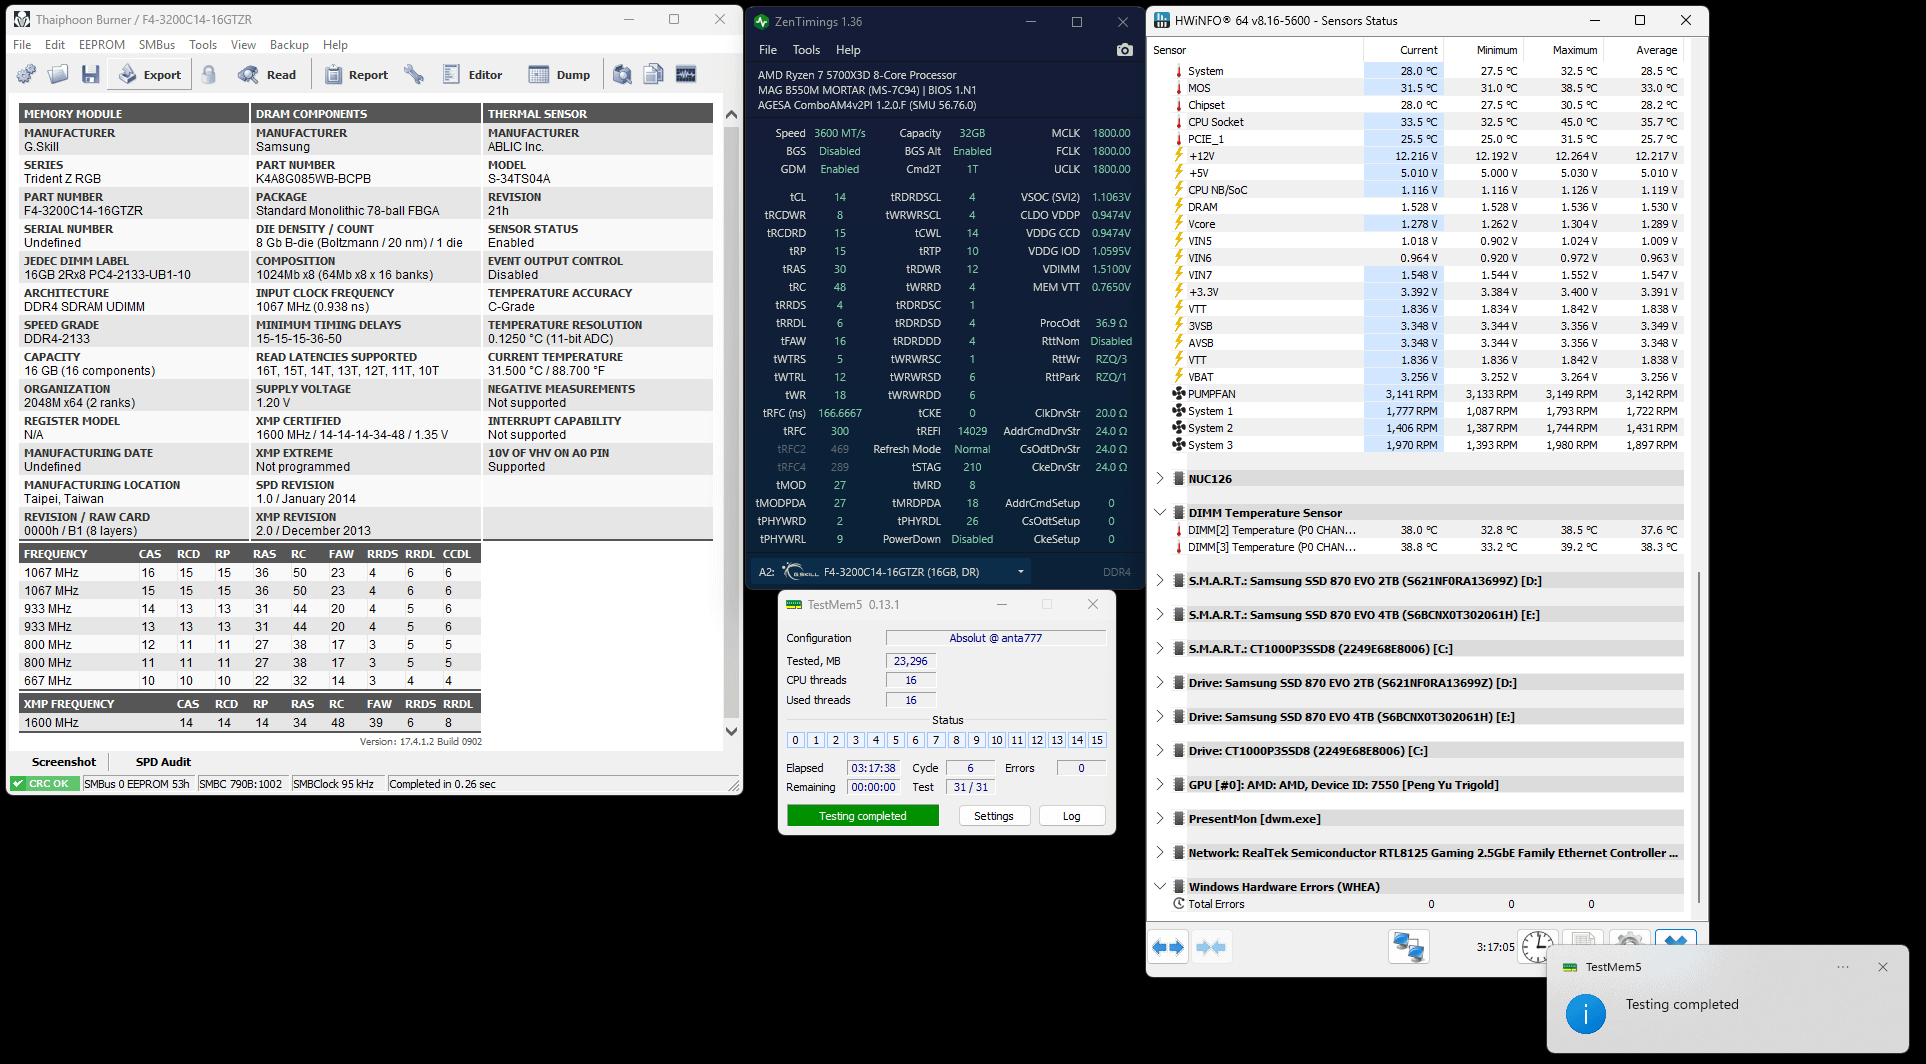
Task: Open the ZenTimings DIMM module dropdown
Action: click(x=1020, y=572)
